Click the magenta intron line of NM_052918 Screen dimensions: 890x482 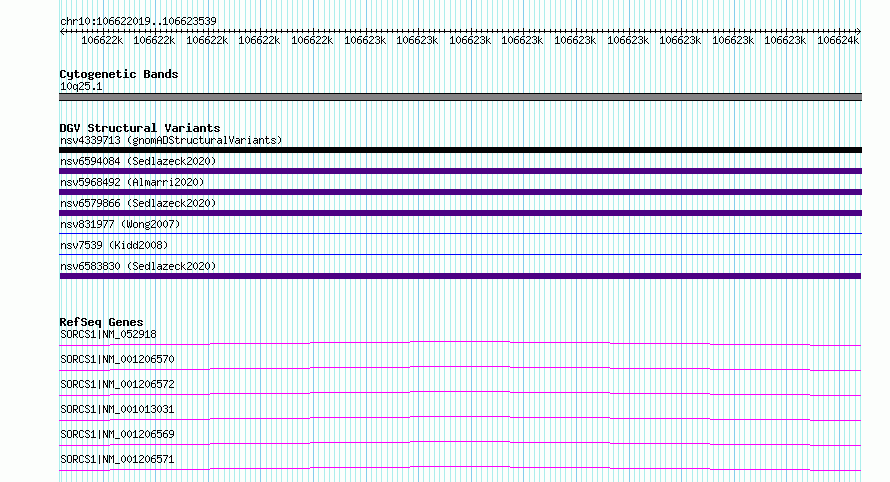click(x=460, y=343)
